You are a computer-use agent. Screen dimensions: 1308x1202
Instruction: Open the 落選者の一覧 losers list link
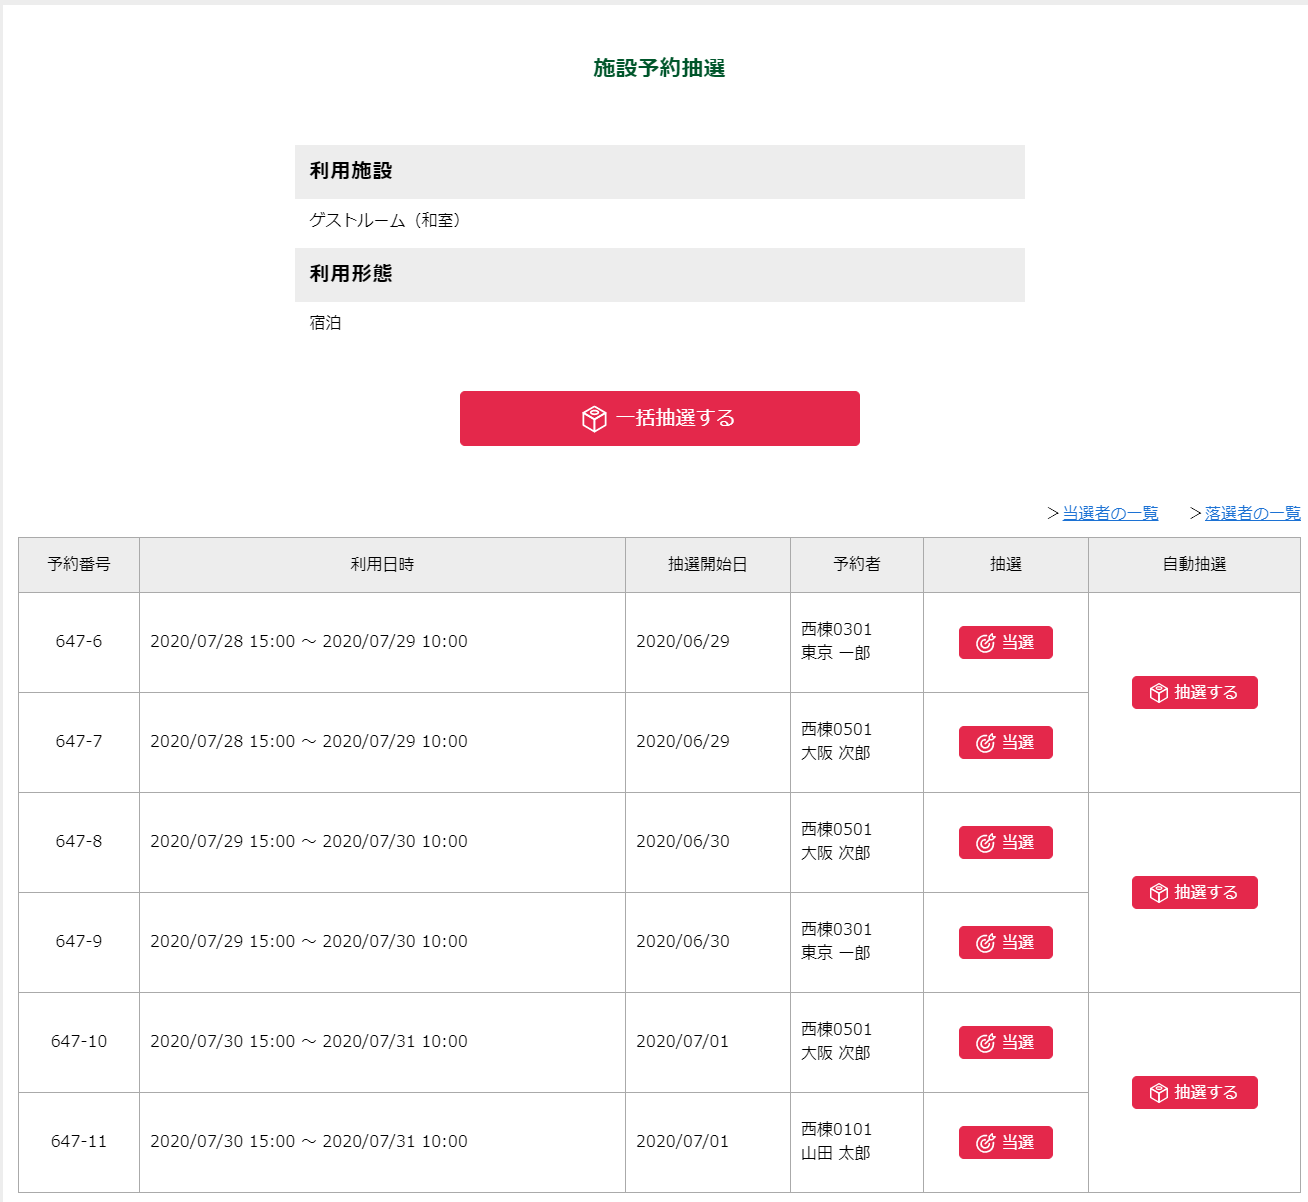1252,513
